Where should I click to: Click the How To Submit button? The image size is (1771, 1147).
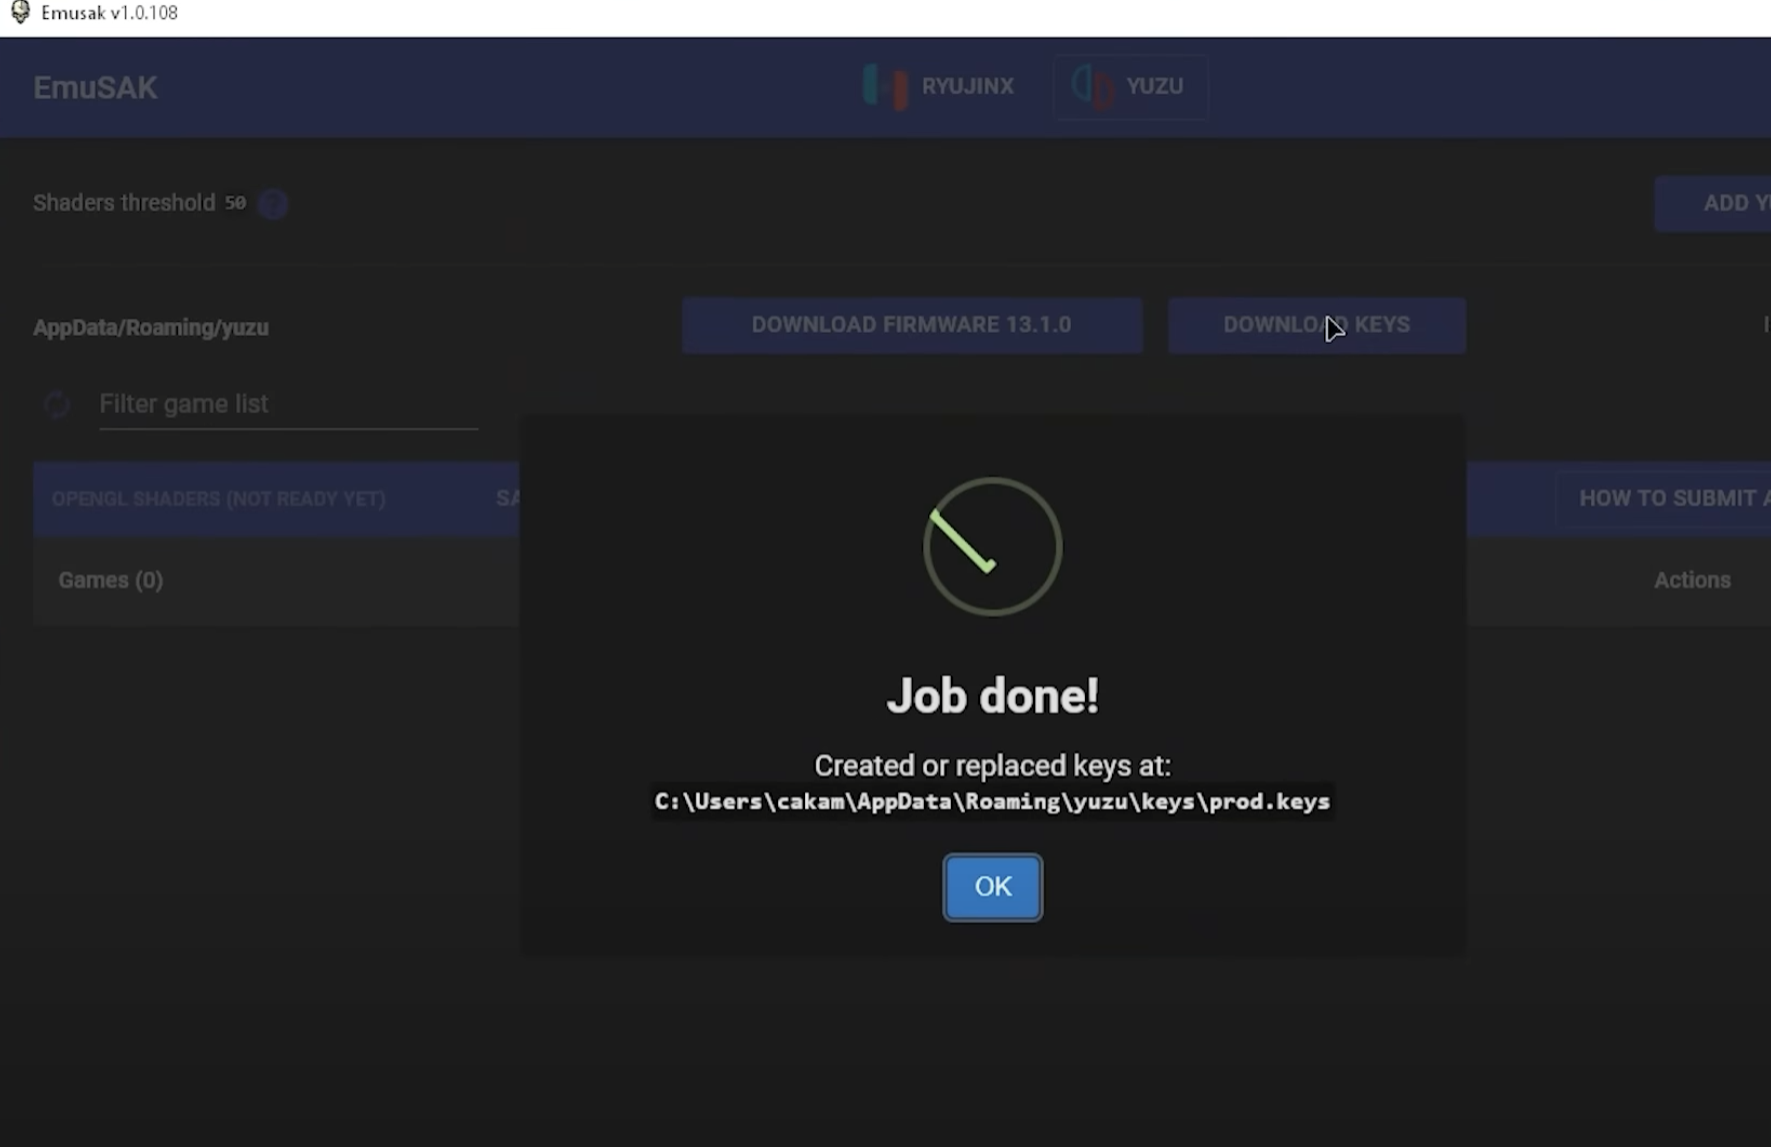coord(1663,498)
